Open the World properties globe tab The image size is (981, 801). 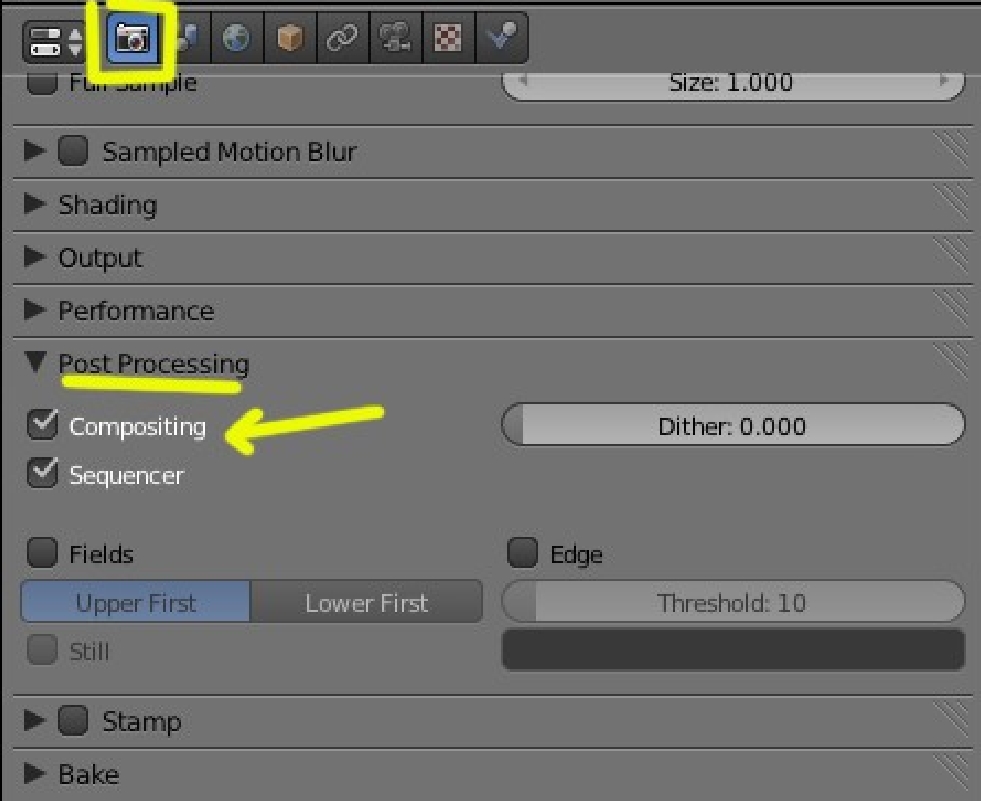(236, 39)
